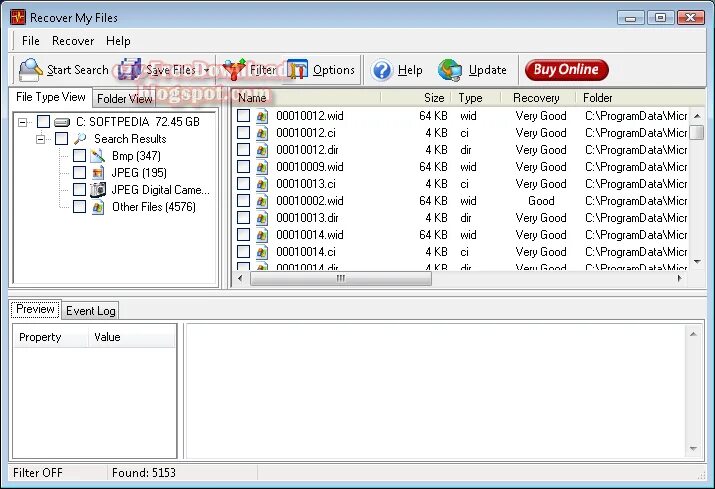Click the file icon of 00010009.wid
This screenshot has width=715, height=489.
coord(262,167)
